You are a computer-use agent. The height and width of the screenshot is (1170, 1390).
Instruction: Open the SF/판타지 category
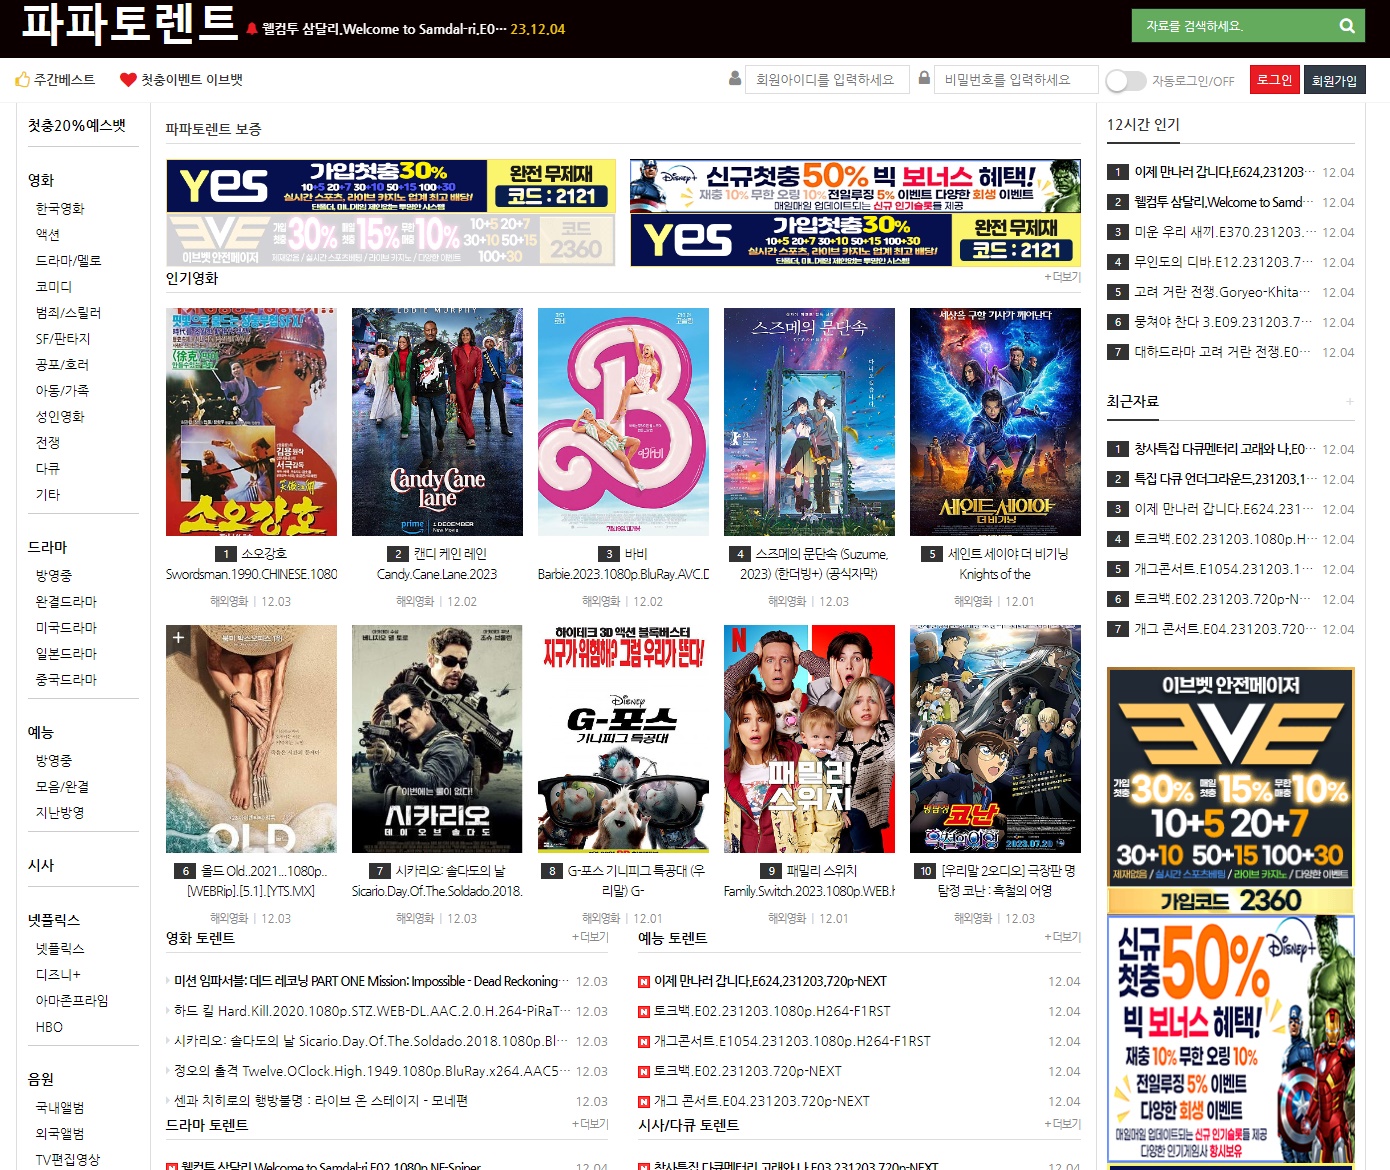click(x=63, y=338)
